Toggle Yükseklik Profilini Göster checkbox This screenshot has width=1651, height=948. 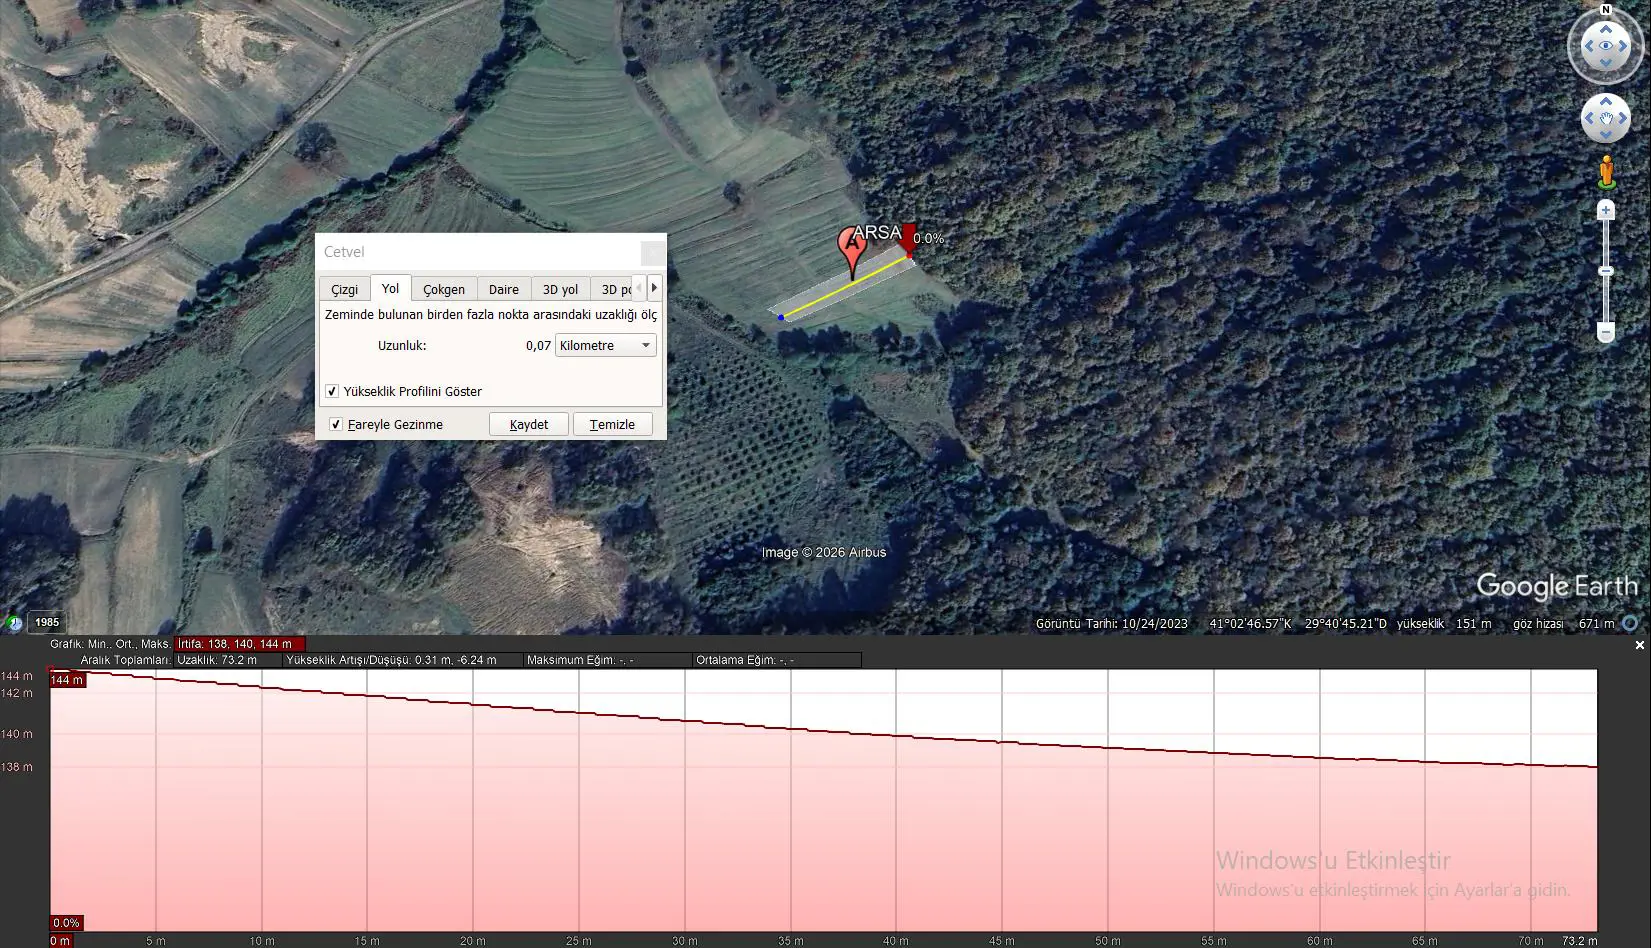point(332,391)
